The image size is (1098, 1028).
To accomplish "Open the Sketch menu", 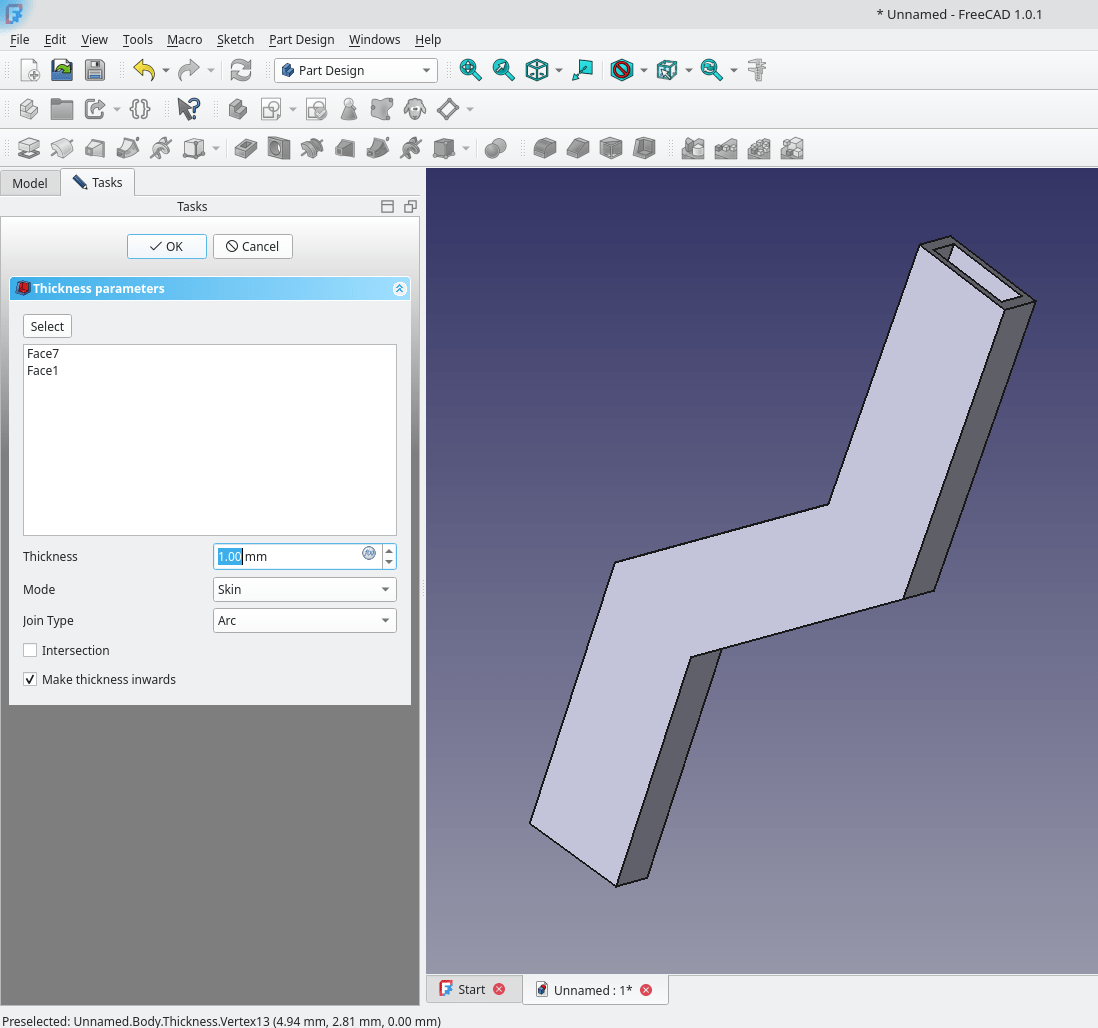I will coord(235,39).
